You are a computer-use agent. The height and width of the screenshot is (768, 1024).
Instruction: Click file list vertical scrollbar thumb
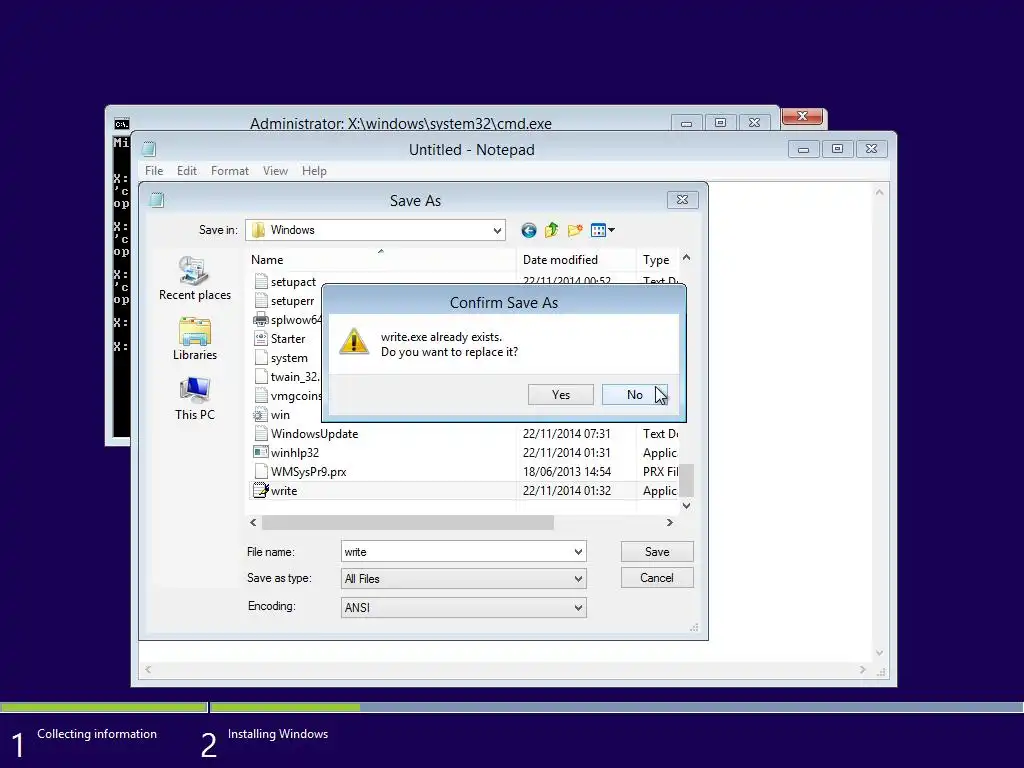point(686,480)
